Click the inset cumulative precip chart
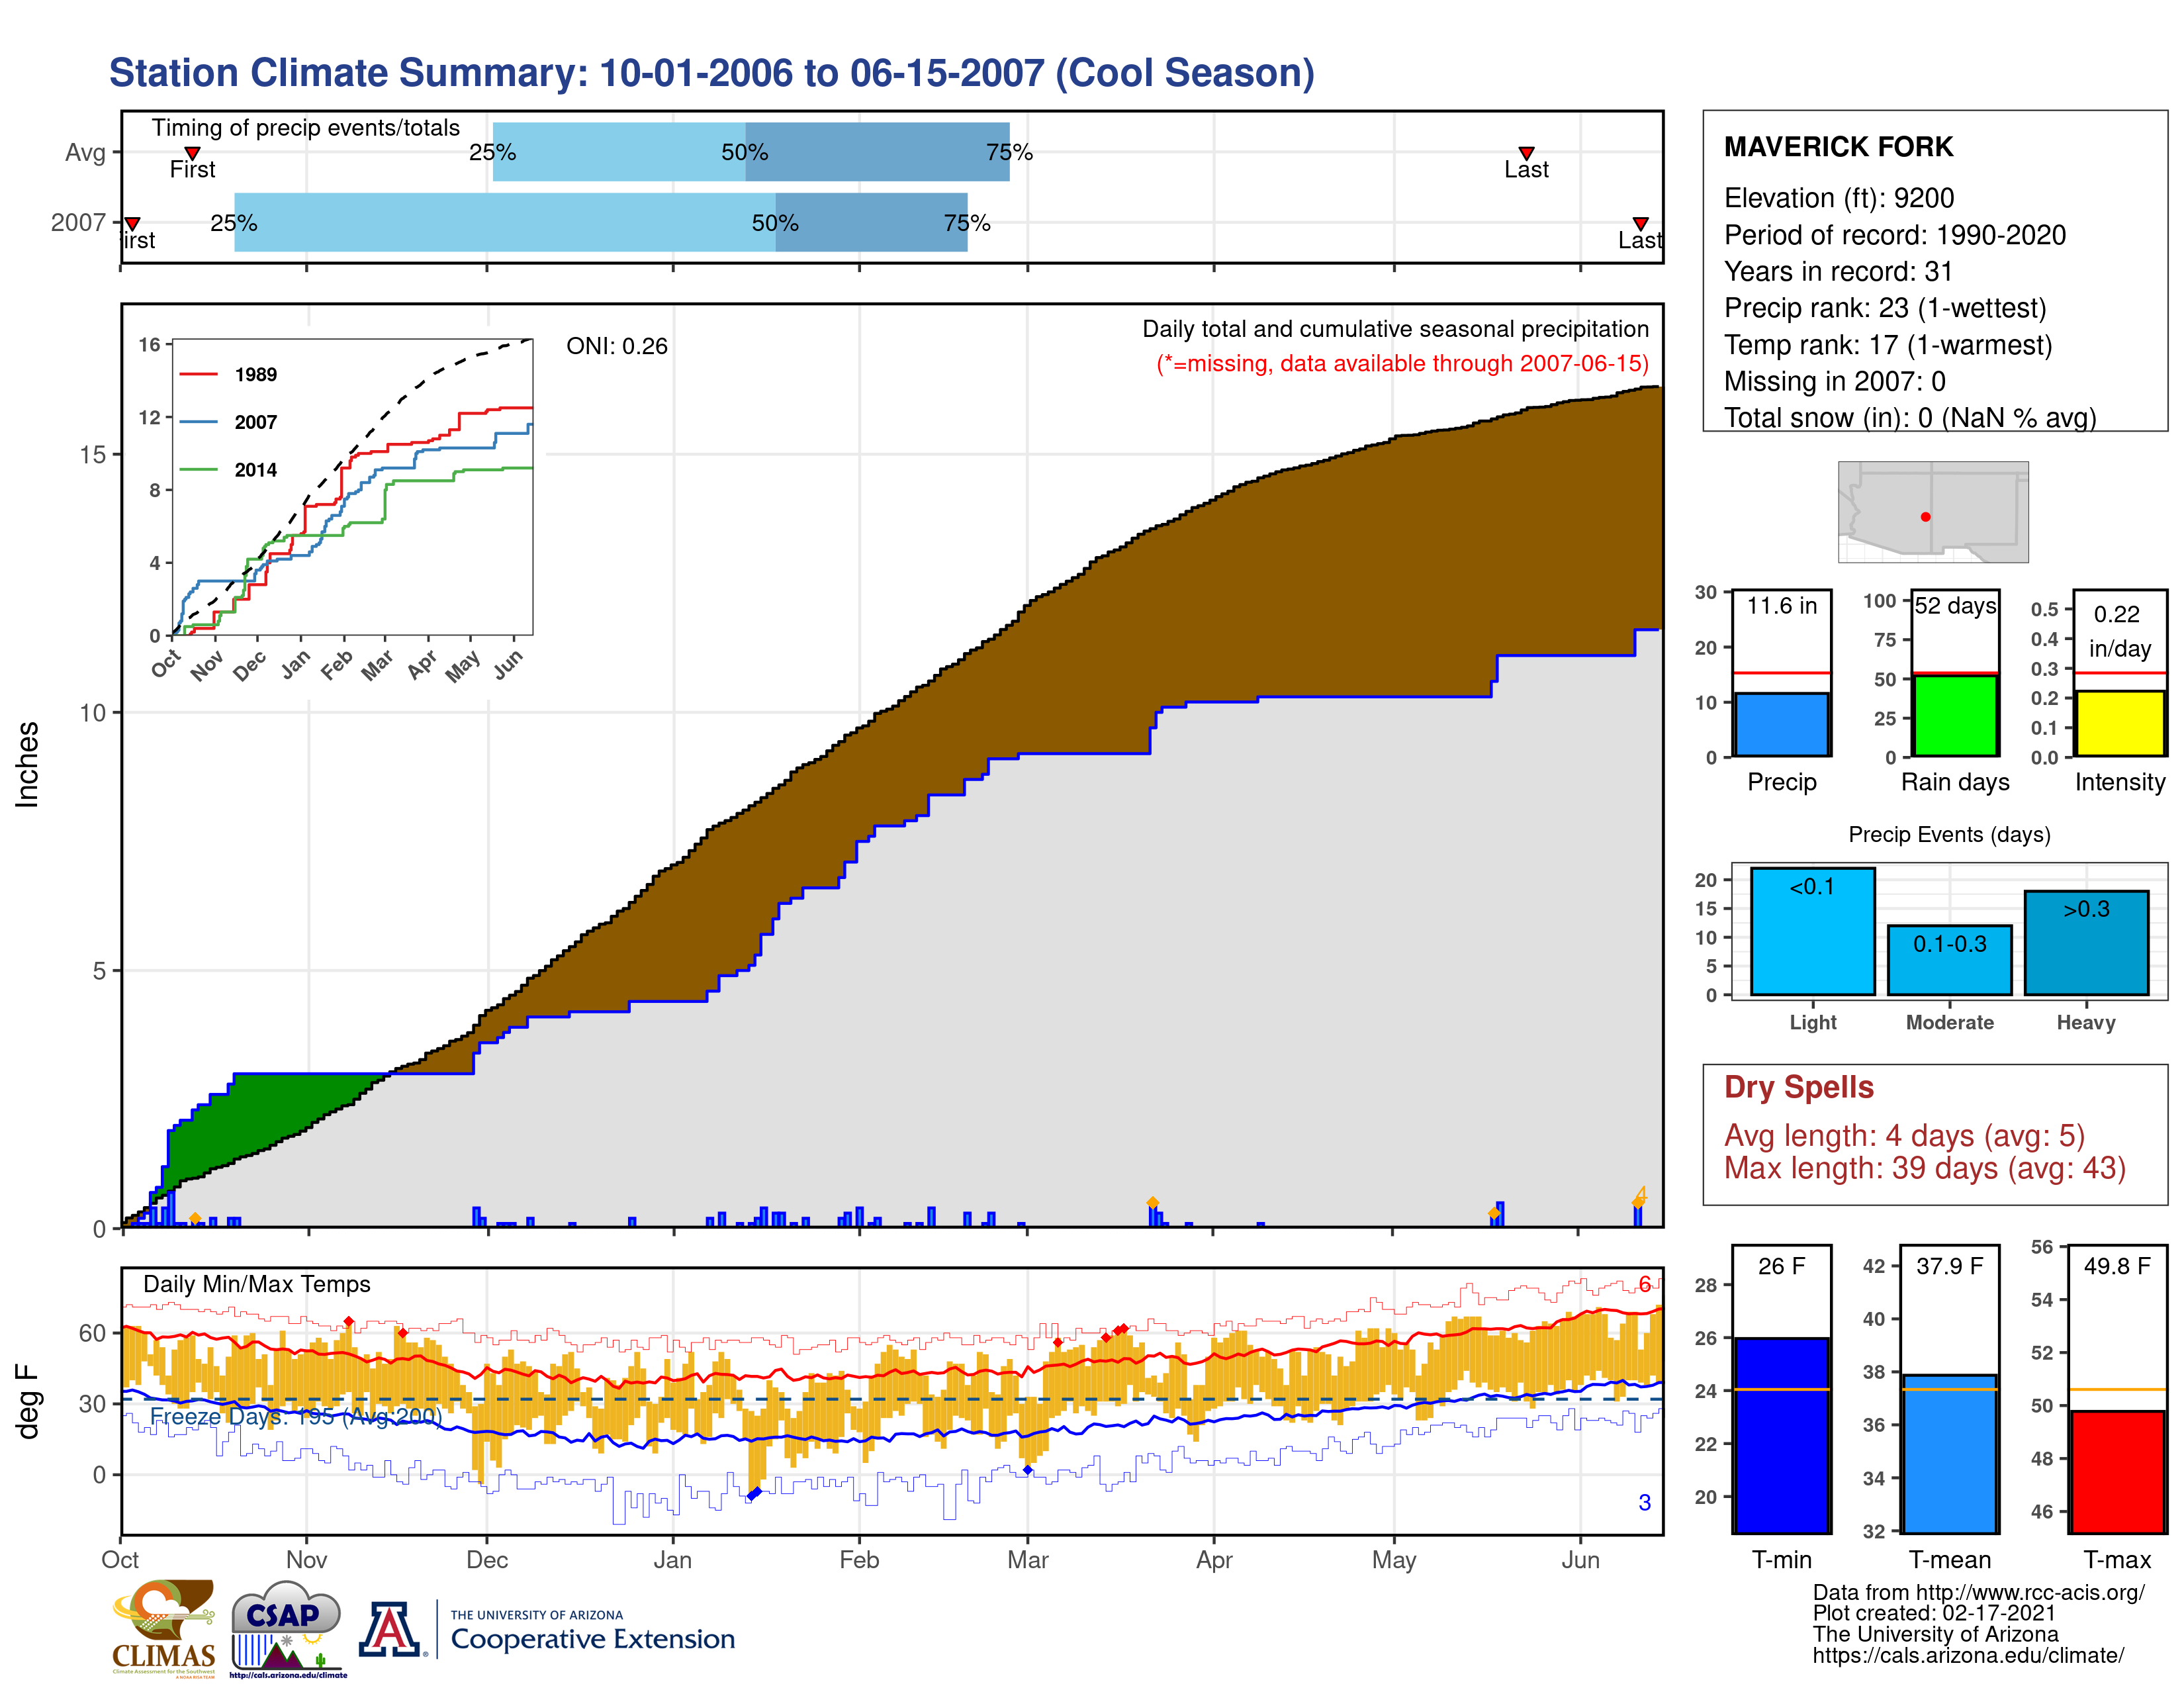Screen dimensions: 2184x1688 pyautogui.click(x=352, y=487)
